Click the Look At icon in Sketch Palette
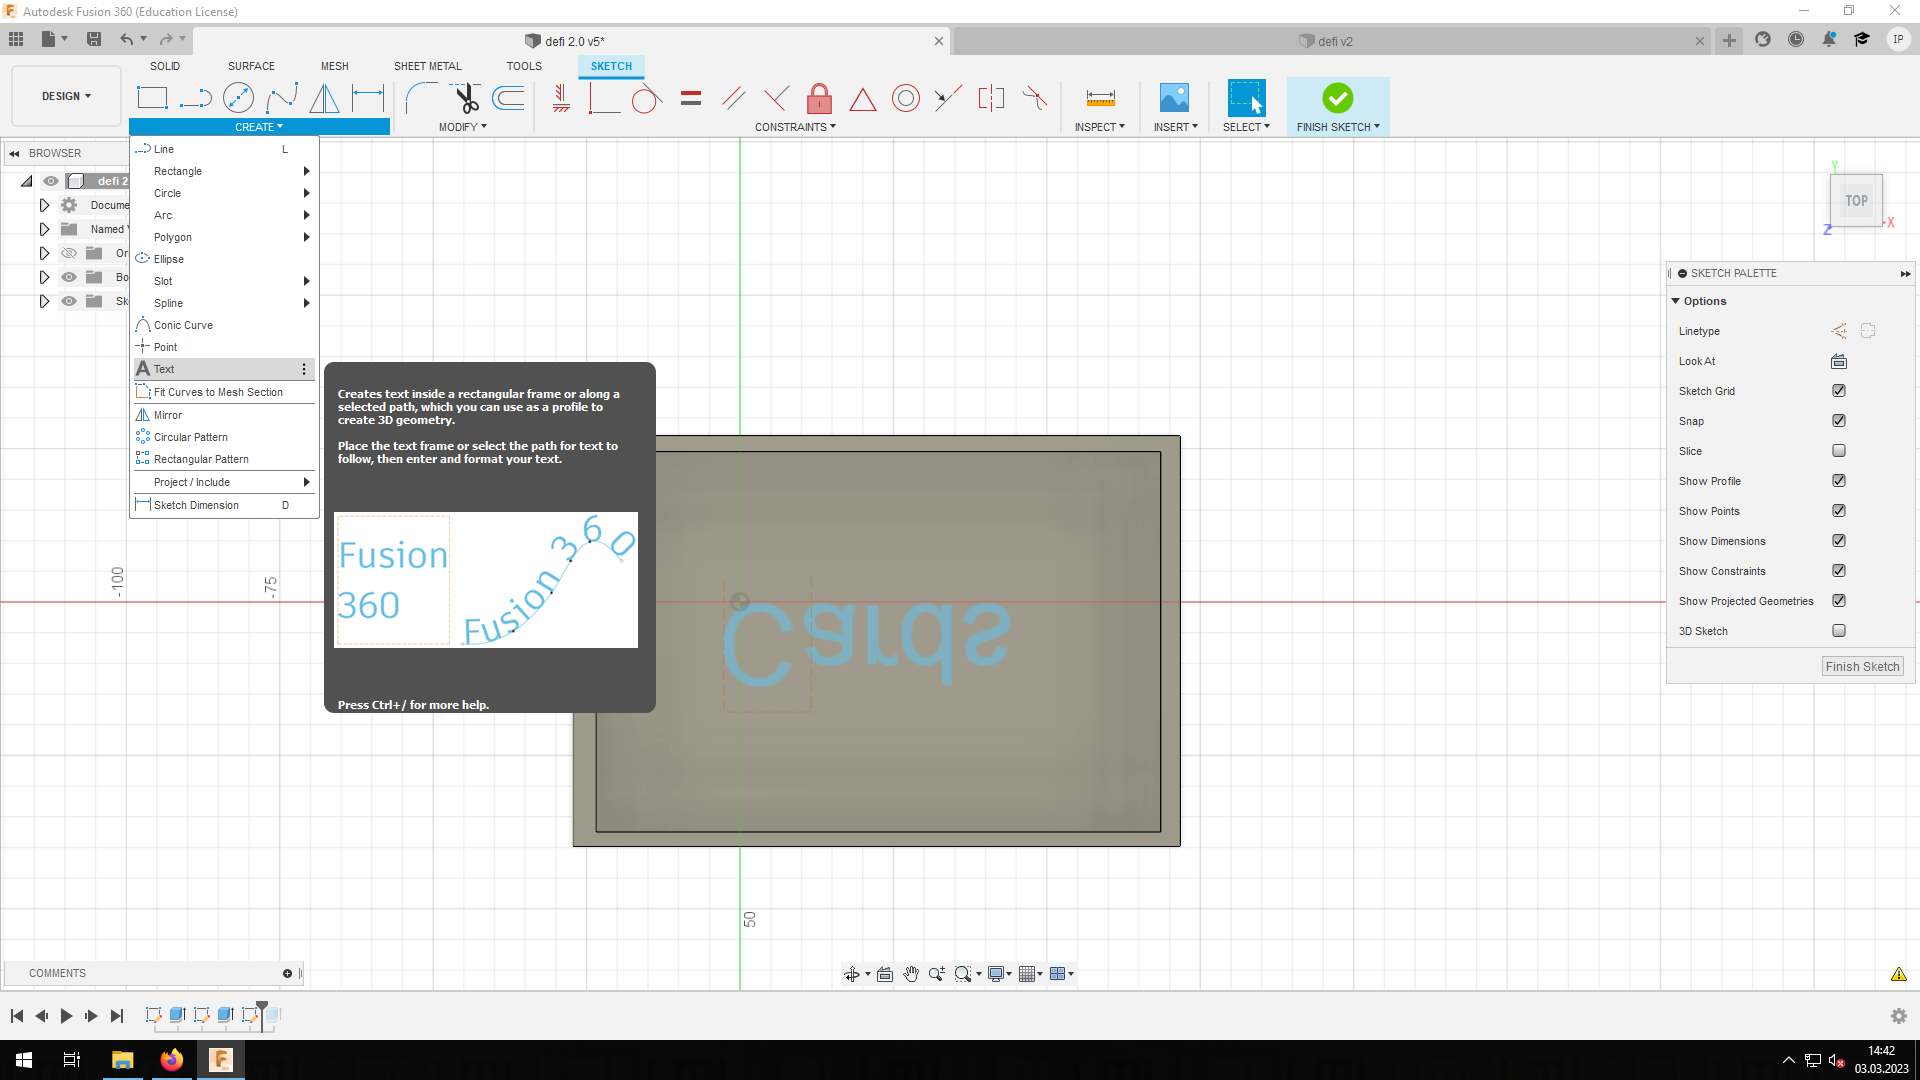1920x1080 pixels. [1838, 361]
